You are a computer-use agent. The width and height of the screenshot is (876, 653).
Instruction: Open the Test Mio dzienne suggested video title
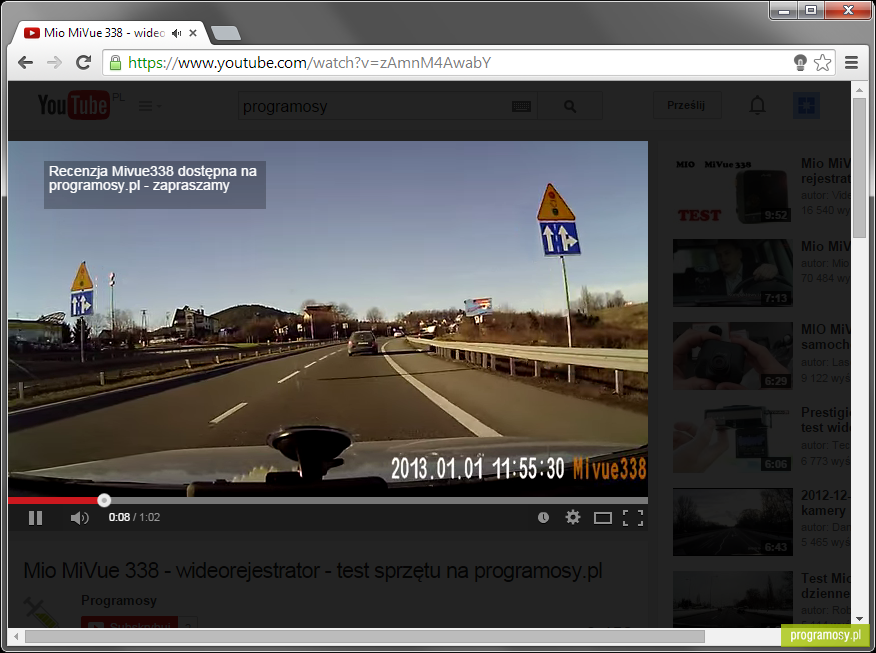pos(826,585)
